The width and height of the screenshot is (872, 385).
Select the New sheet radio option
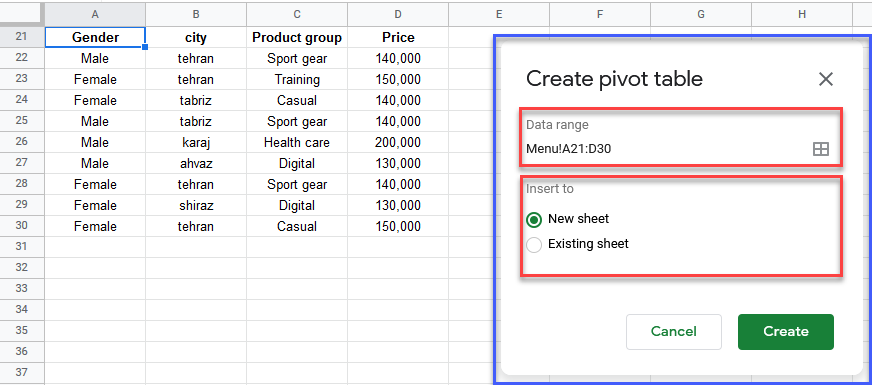click(534, 219)
